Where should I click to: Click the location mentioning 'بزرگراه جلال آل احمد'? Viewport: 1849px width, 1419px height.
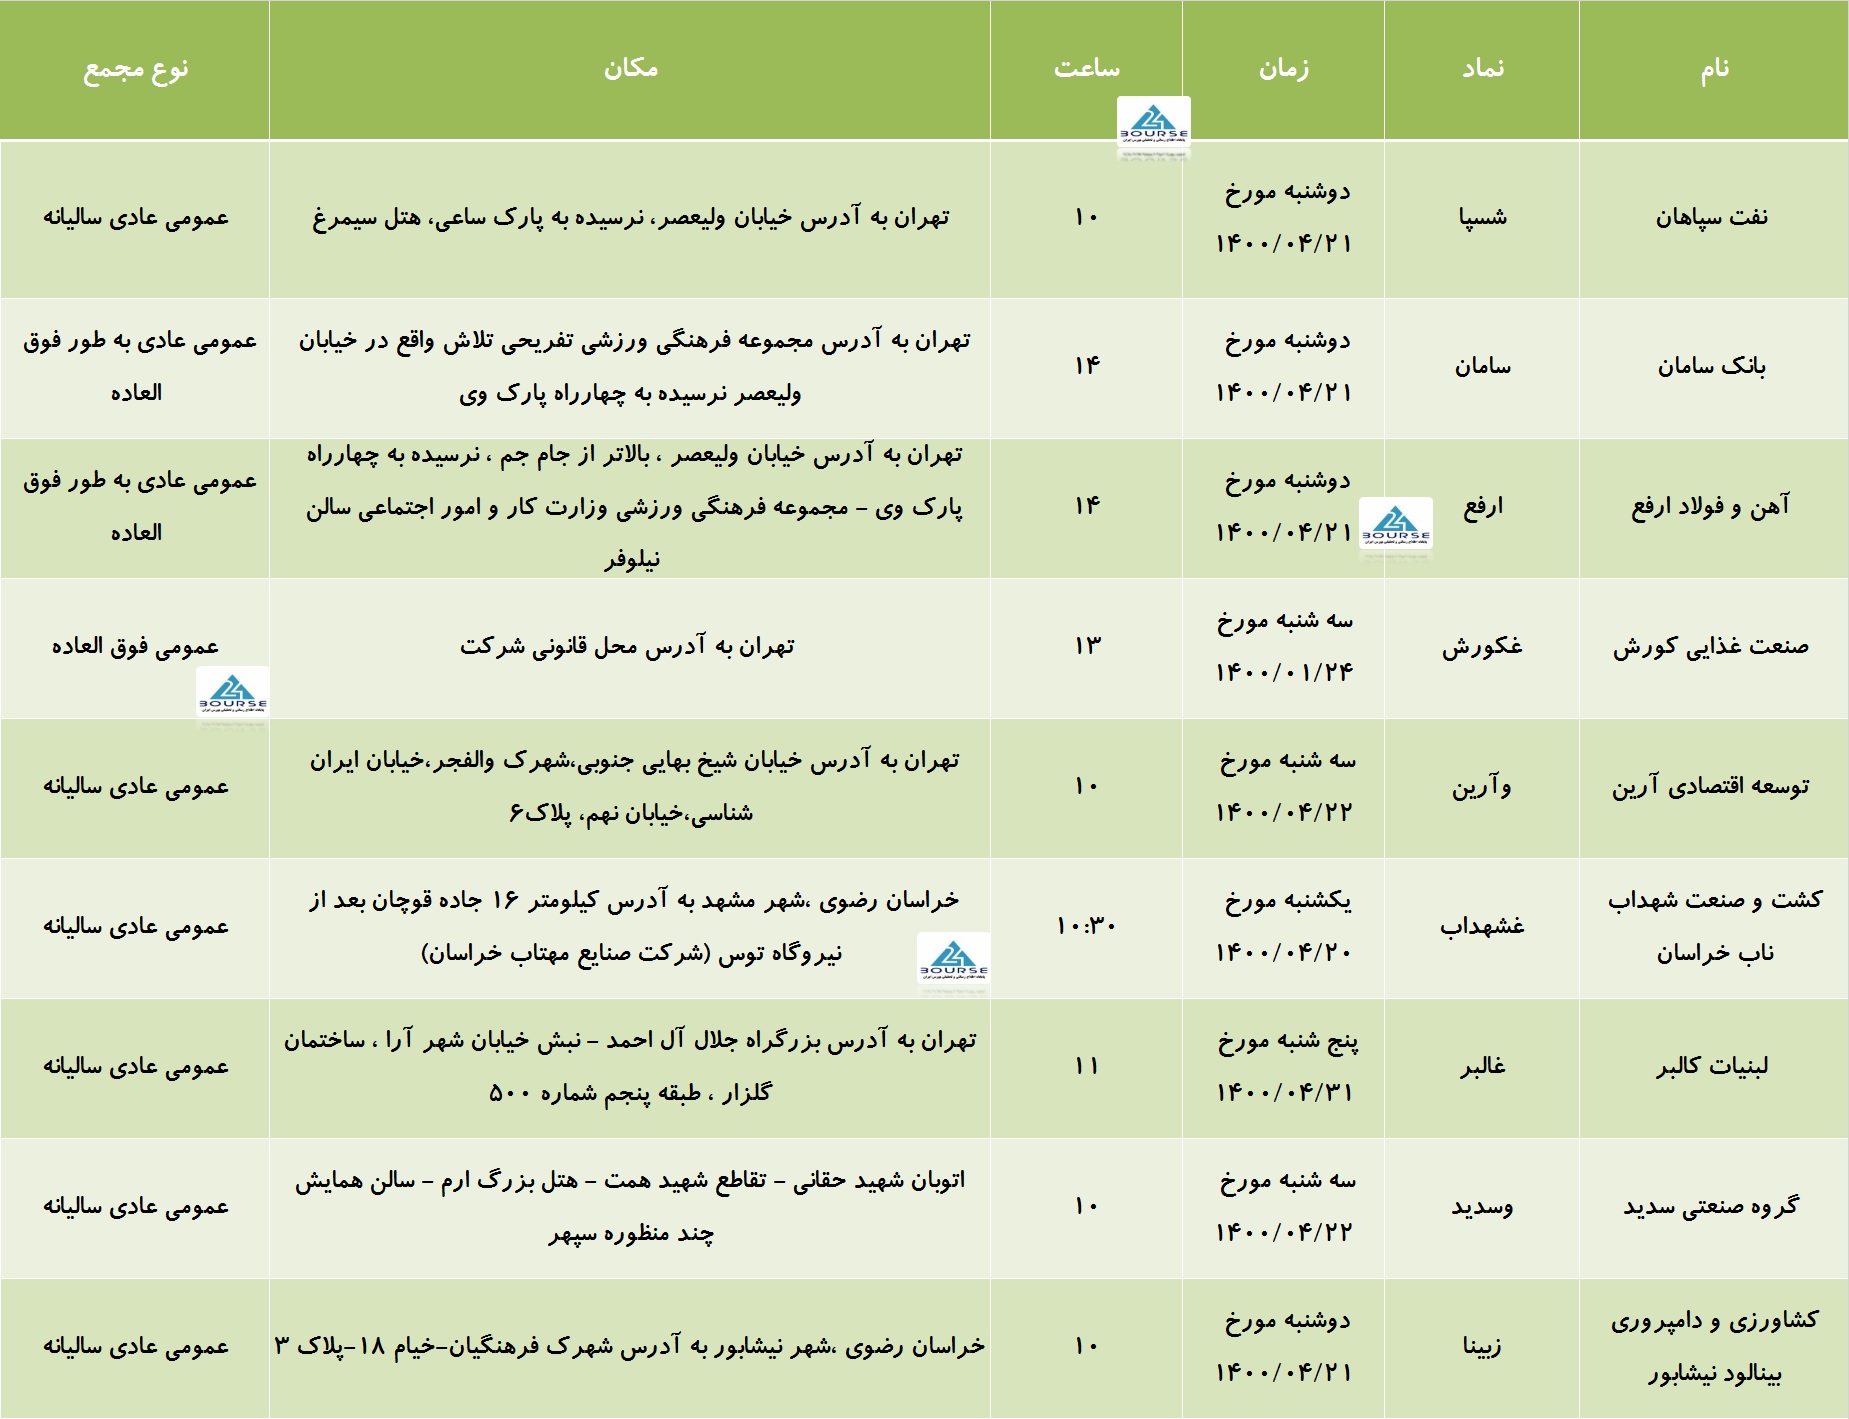[630, 1066]
